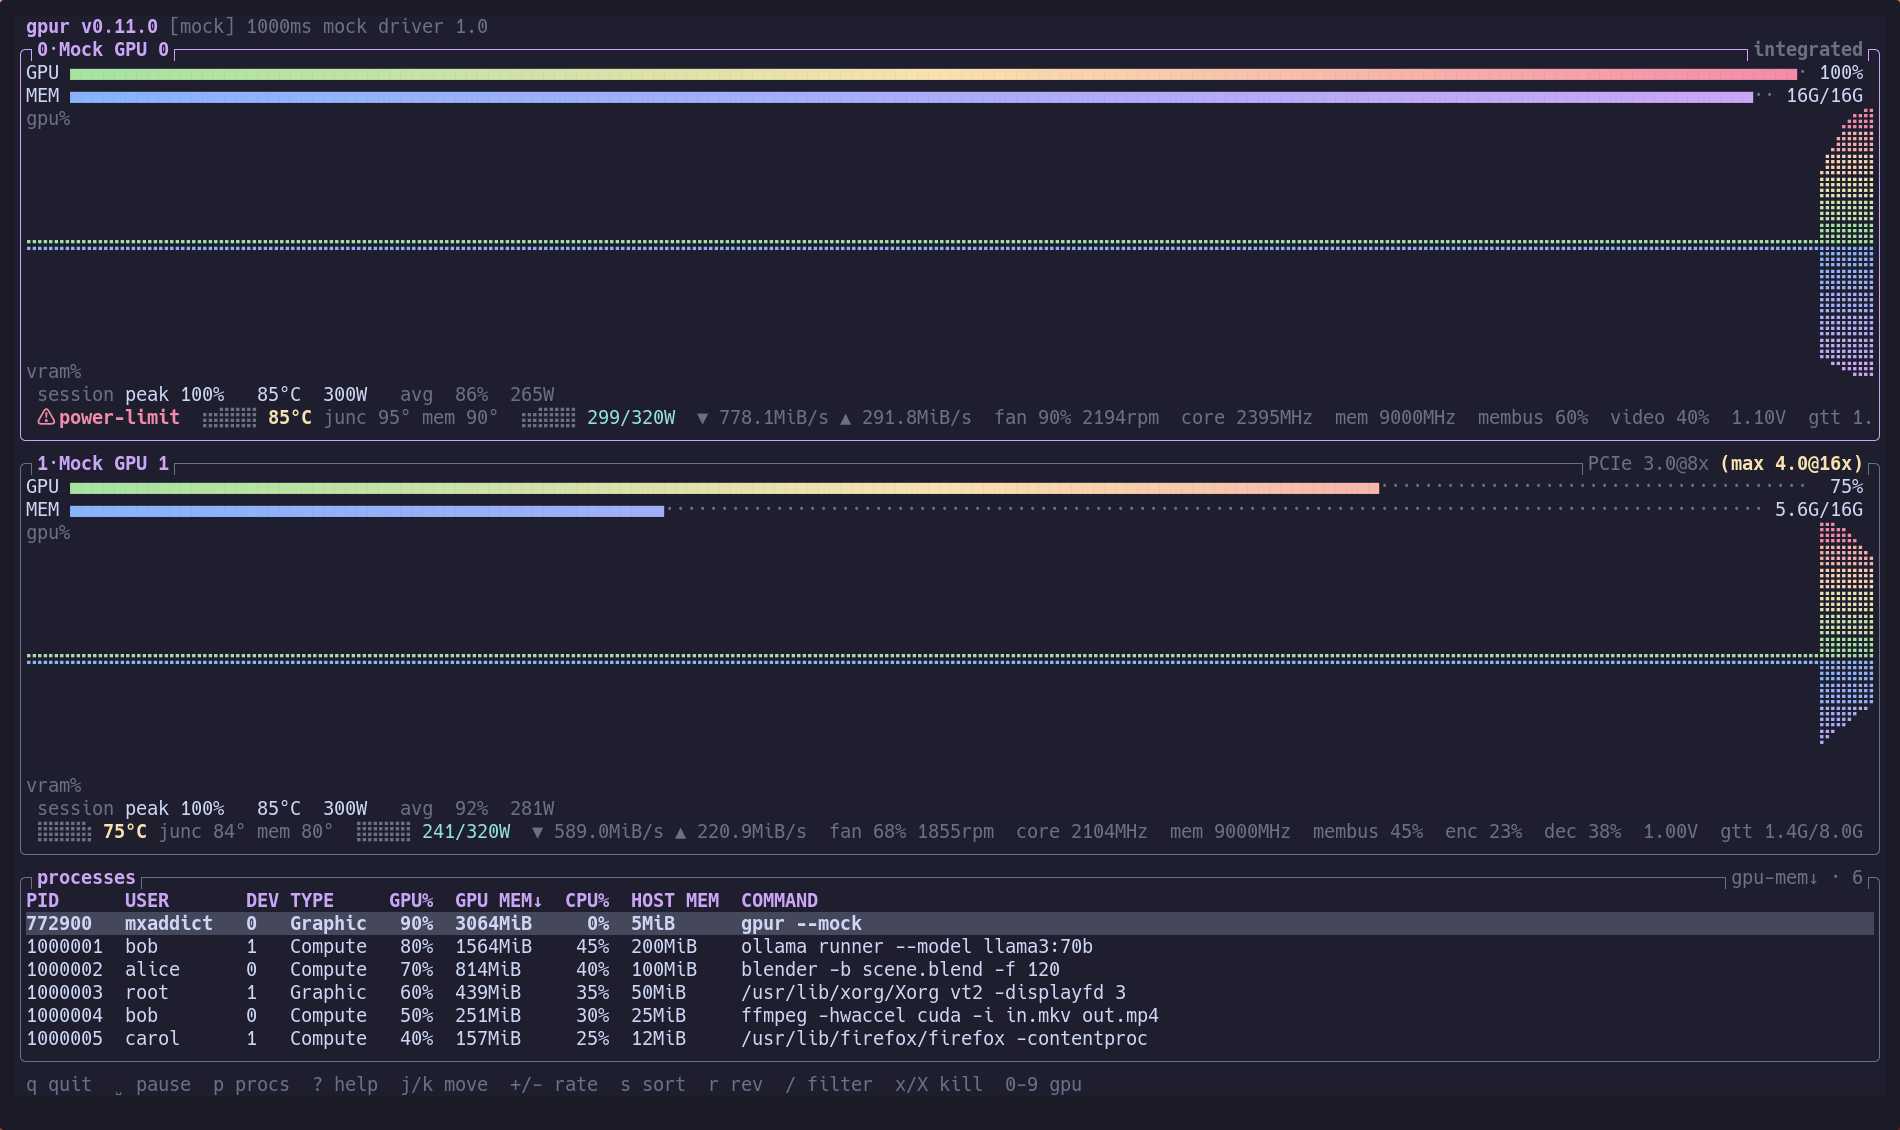Click the core 2395MHz reading
Viewport: 1900px width, 1130px height.
coord(1246,417)
